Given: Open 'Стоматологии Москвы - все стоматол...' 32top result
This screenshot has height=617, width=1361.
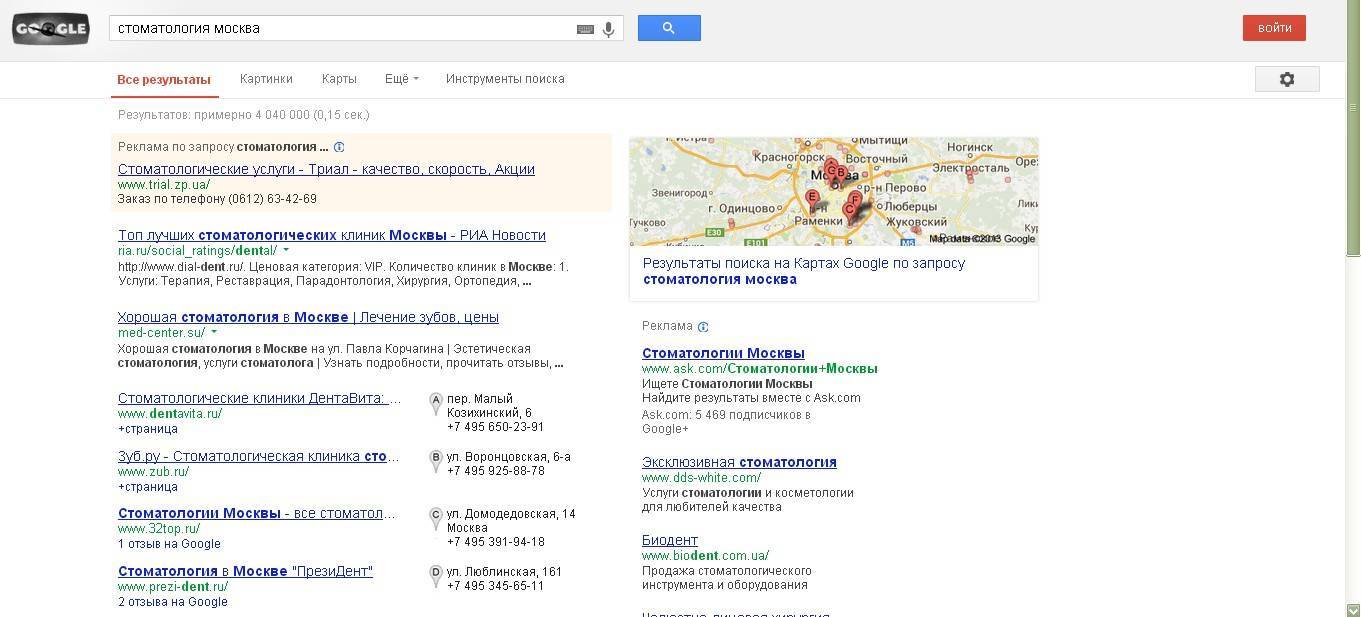Looking at the screenshot, I should click(x=257, y=513).
